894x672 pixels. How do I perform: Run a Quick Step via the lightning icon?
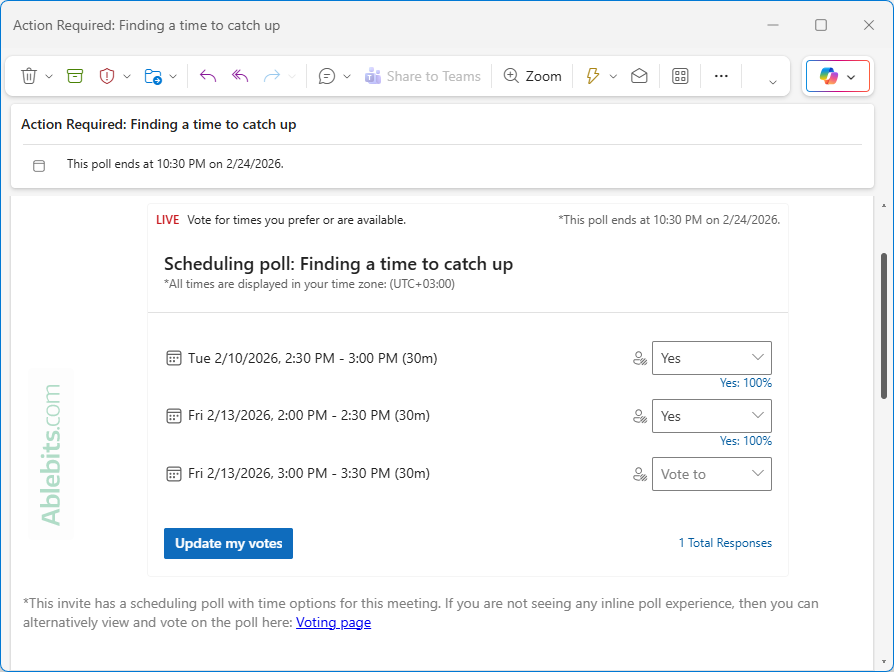(x=593, y=76)
